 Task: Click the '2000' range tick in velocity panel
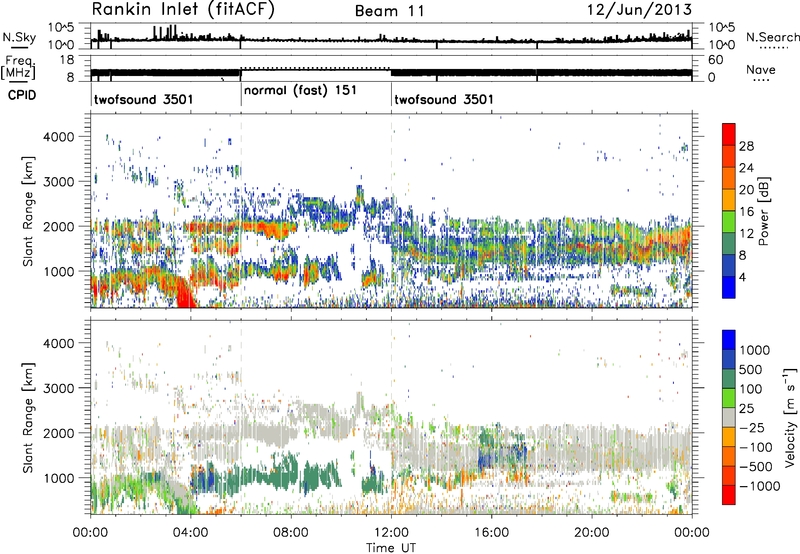point(59,433)
